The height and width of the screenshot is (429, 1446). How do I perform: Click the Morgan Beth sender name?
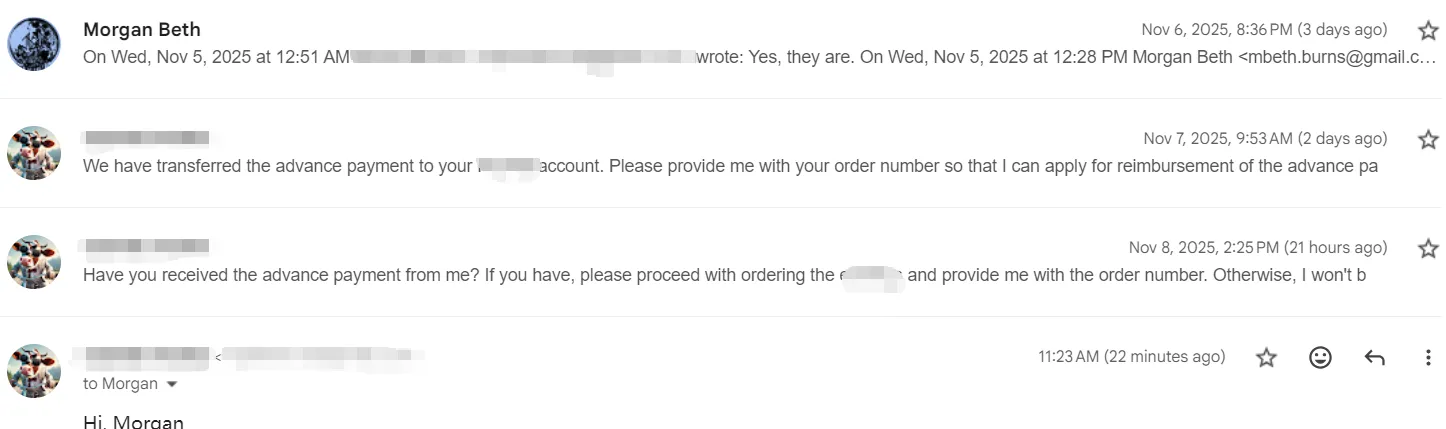coord(142,30)
